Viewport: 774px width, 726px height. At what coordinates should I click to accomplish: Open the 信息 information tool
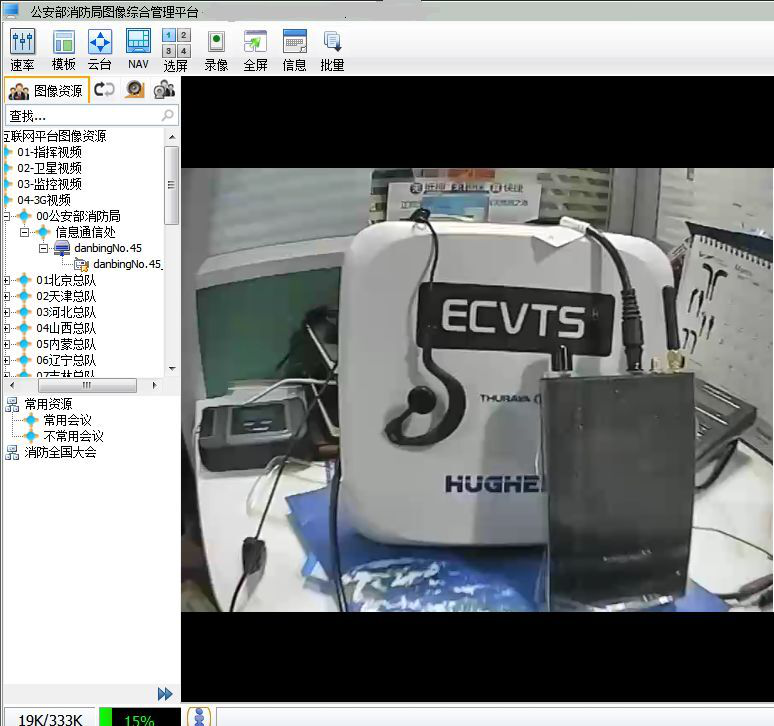(294, 50)
